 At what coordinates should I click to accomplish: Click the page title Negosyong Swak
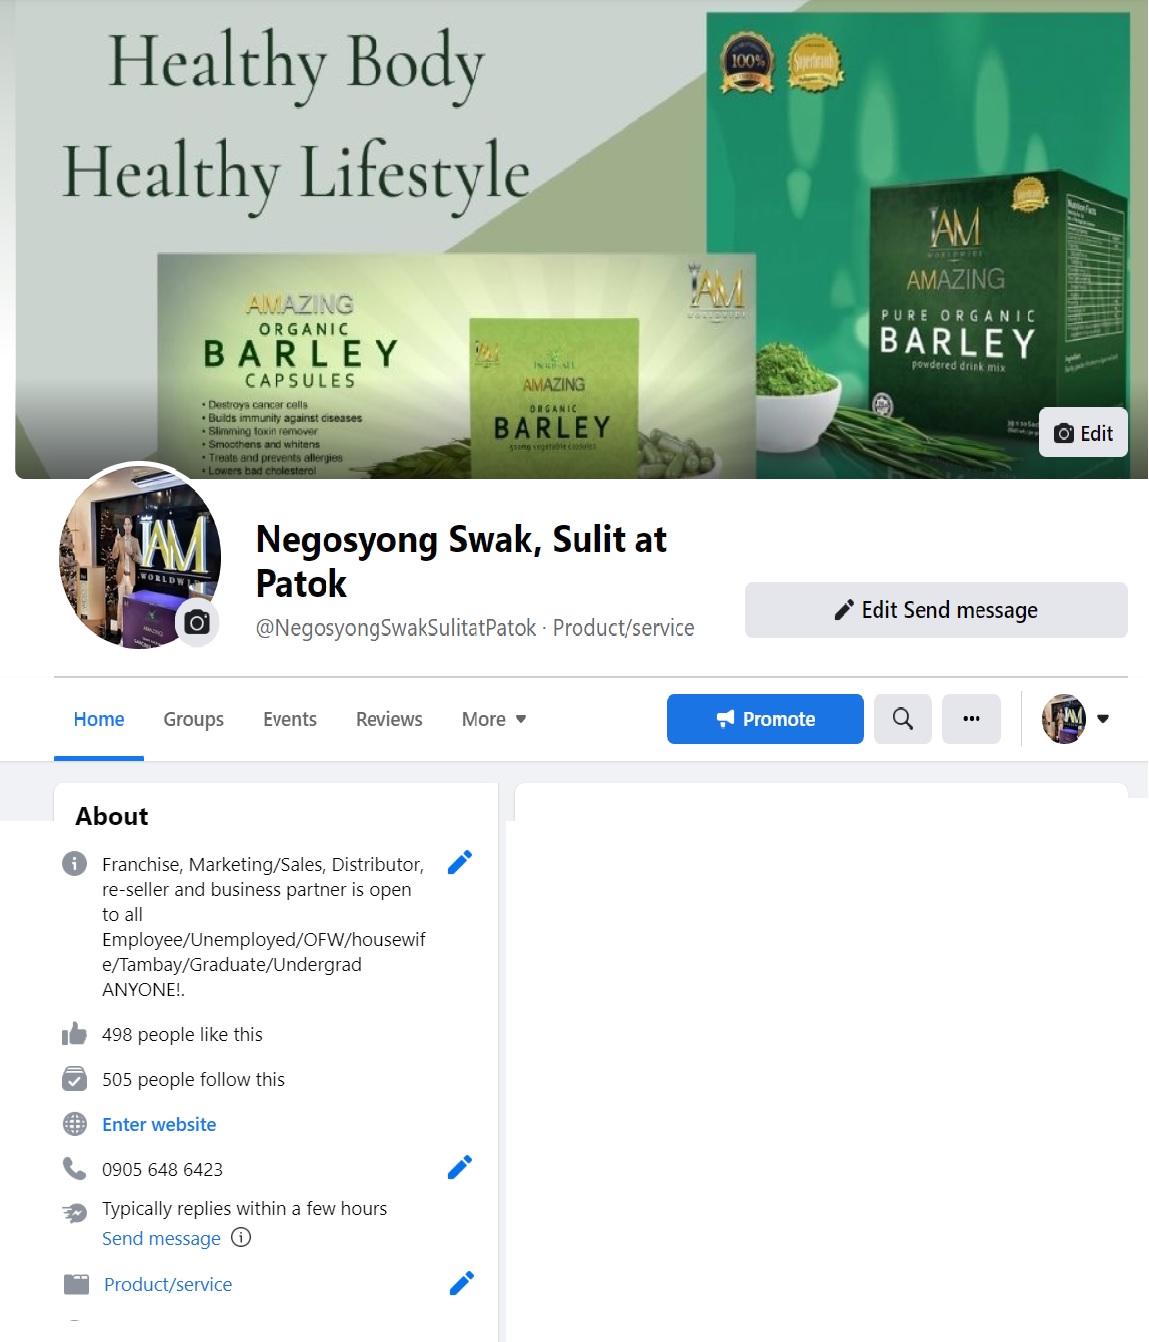pyautogui.click(x=461, y=561)
